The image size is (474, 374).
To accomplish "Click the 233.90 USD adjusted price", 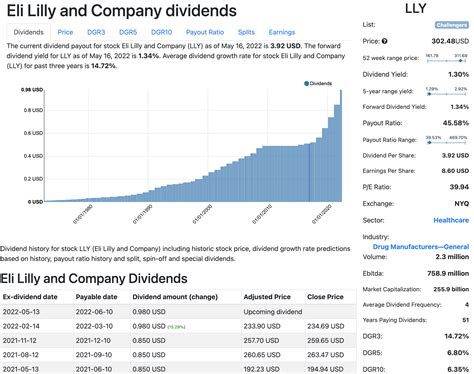I will tap(262, 326).
